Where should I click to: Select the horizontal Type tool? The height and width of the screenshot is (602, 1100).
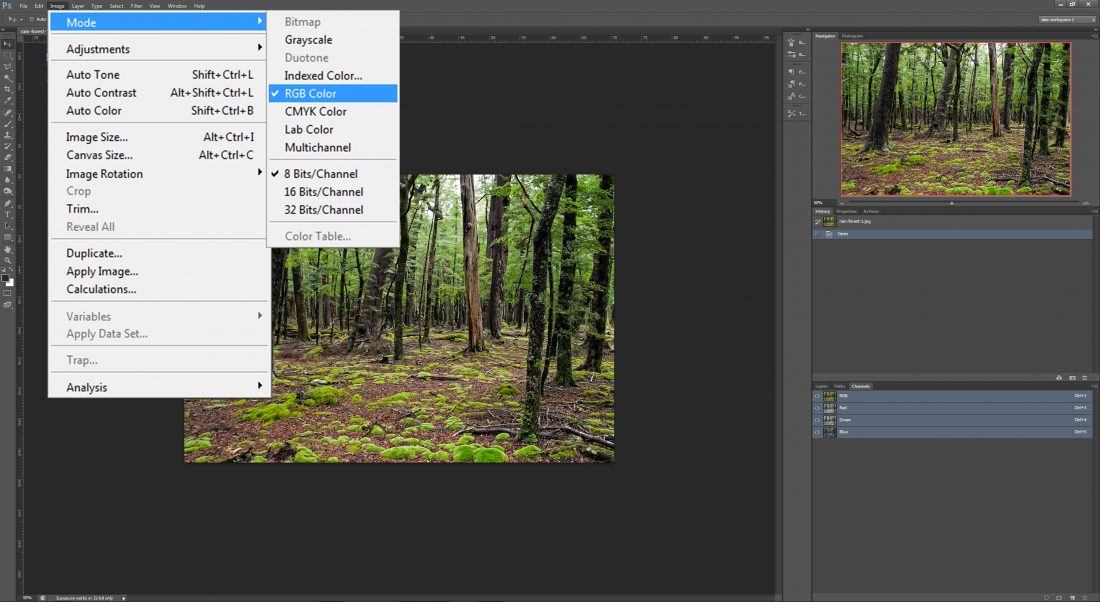click(x=8, y=214)
